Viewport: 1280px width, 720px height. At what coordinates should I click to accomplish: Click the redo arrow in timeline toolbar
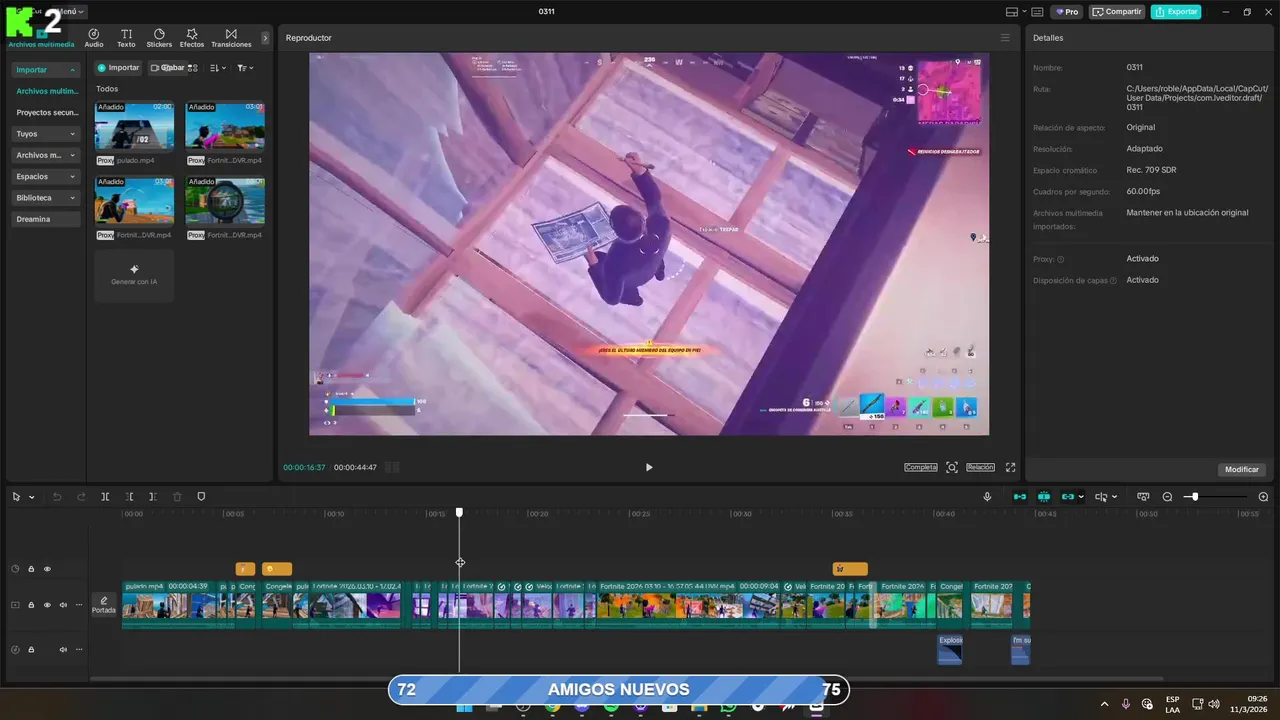(x=81, y=497)
